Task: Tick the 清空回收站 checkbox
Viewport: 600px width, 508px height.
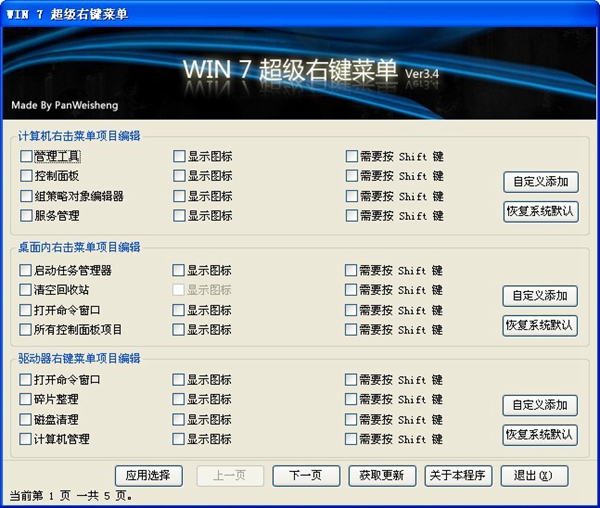Action: [x=26, y=290]
